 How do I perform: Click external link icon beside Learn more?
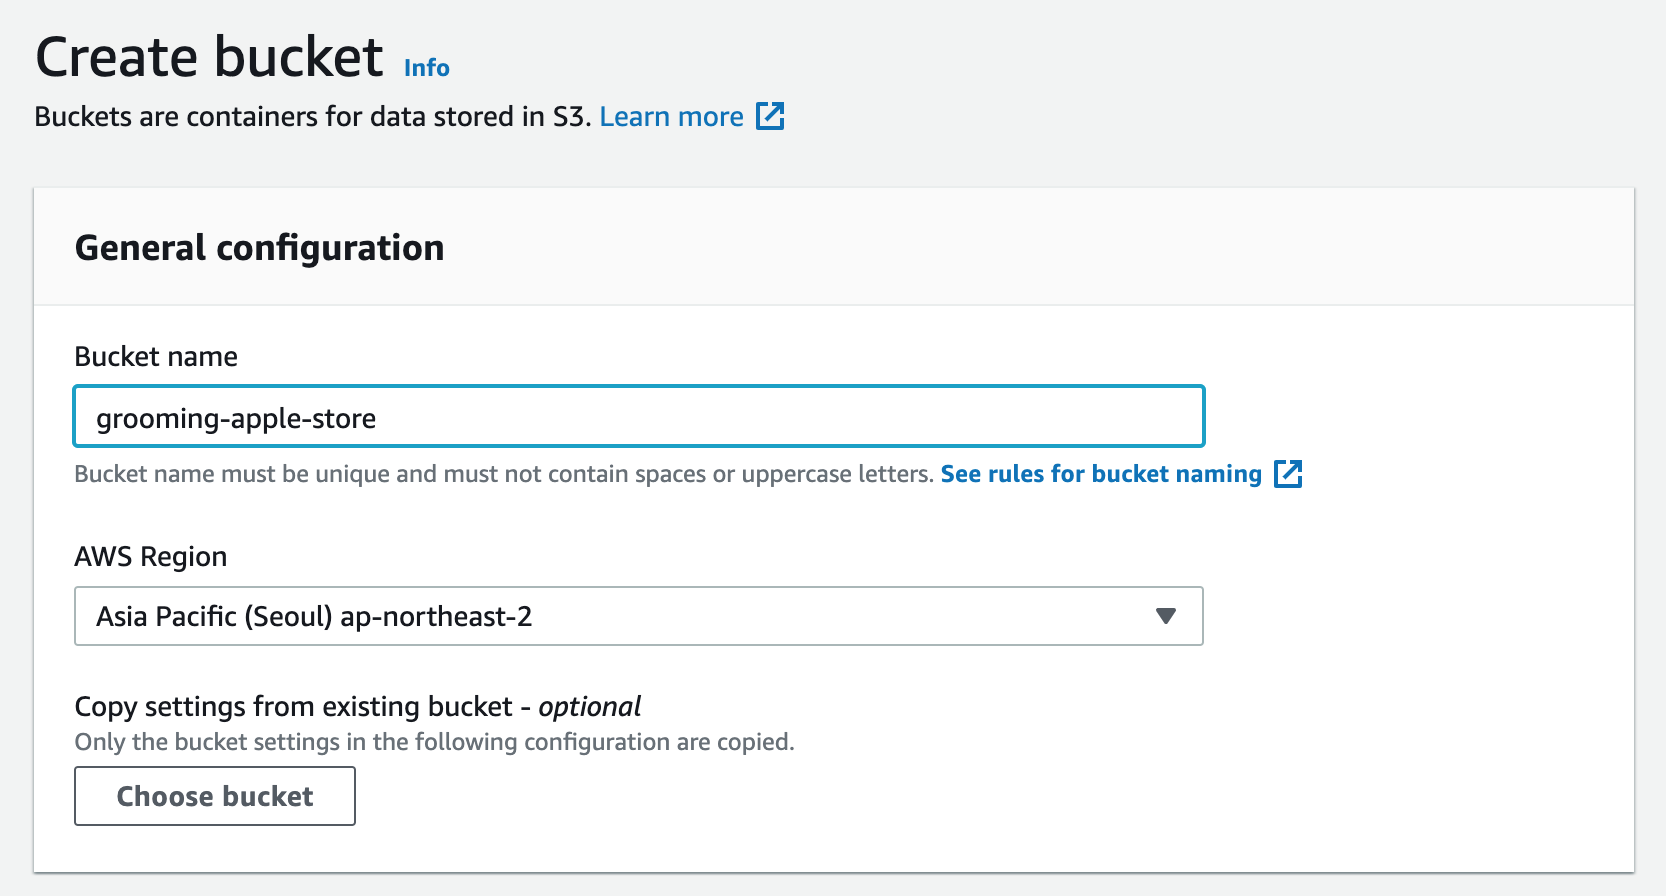[x=770, y=116]
